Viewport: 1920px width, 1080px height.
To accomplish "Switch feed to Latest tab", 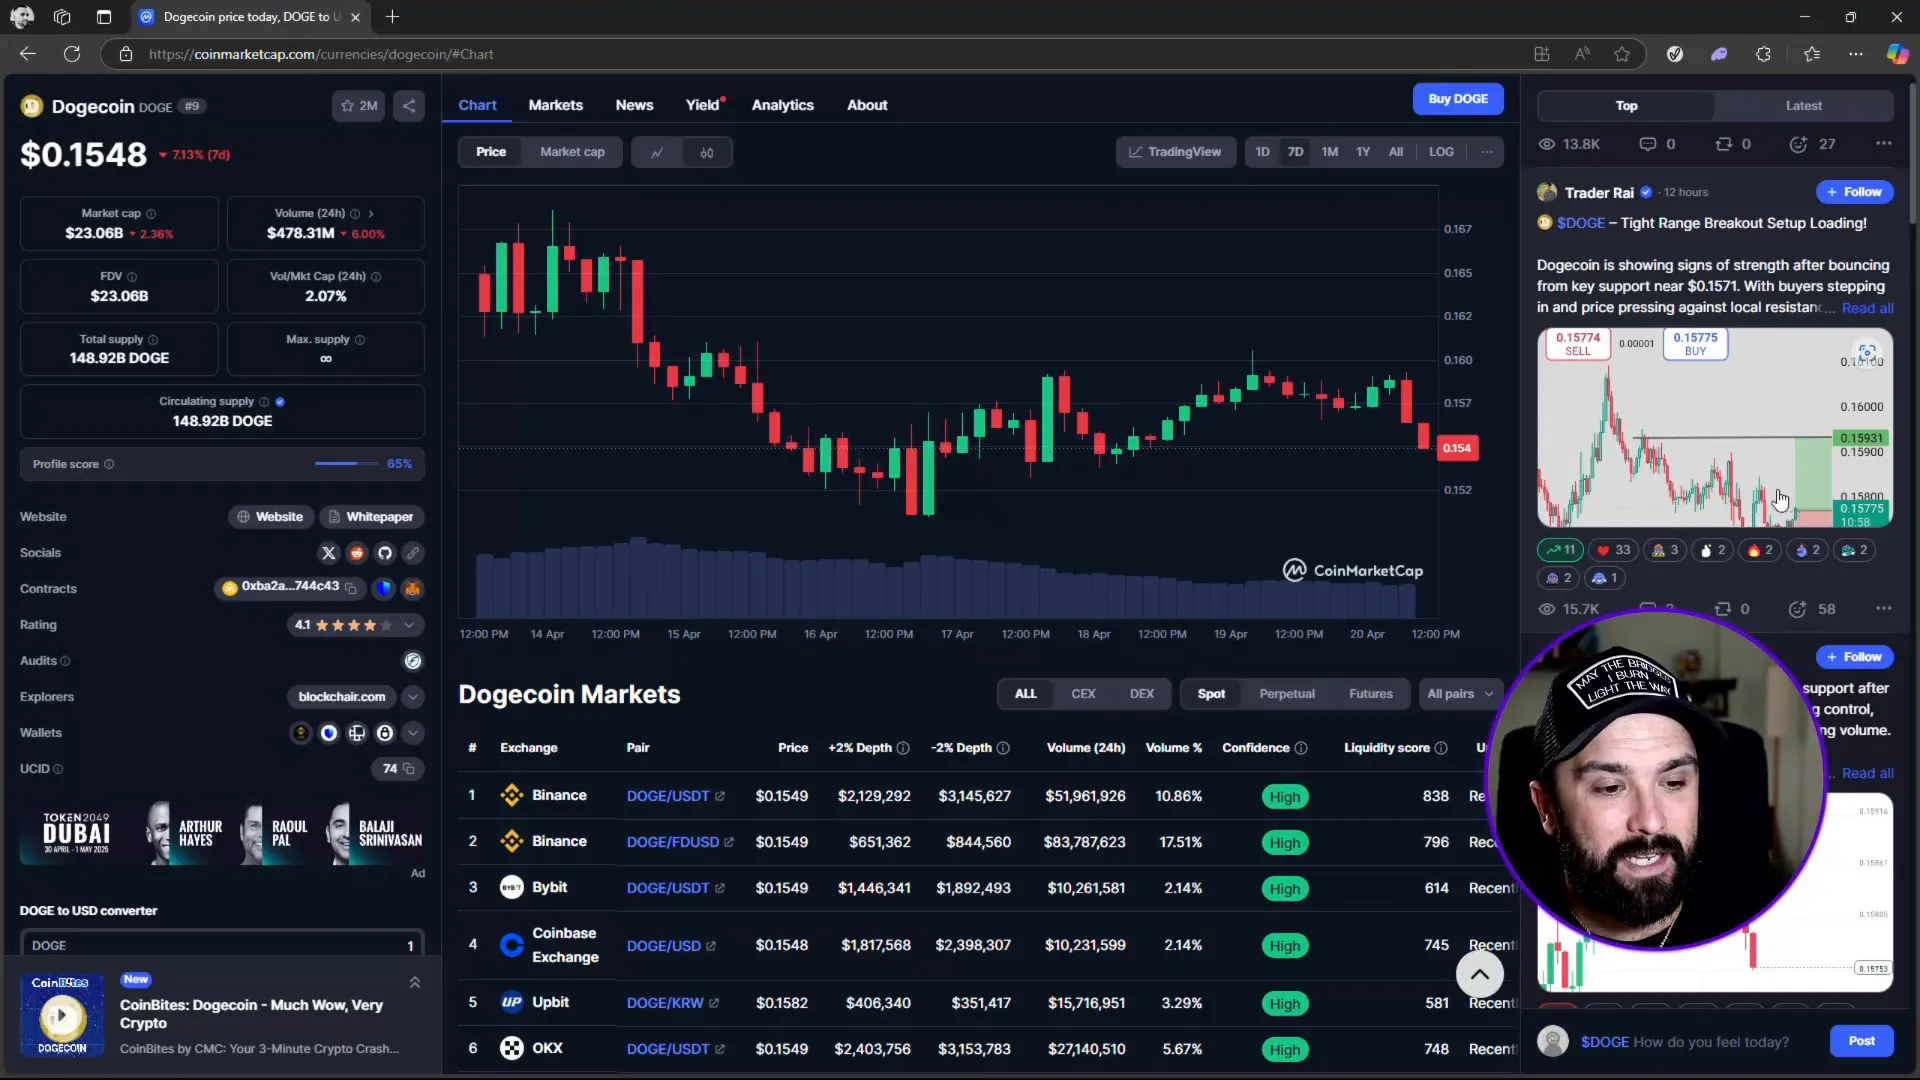I will click(1803, 106).
